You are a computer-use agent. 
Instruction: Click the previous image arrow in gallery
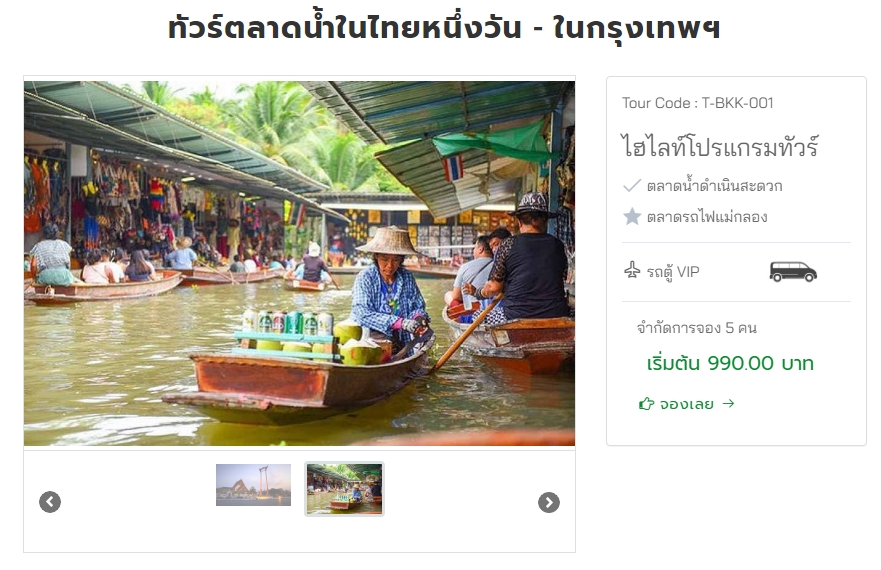pyautogui.click(x=50, y=502)
